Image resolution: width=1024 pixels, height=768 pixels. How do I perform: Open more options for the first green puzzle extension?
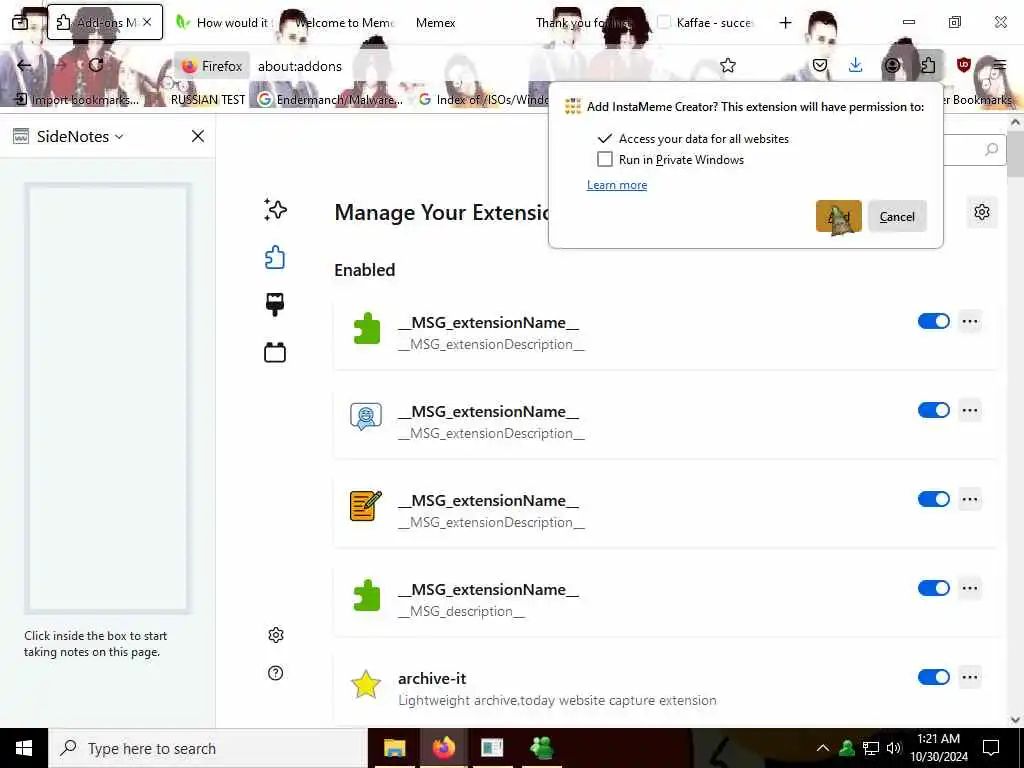[970, 321]
